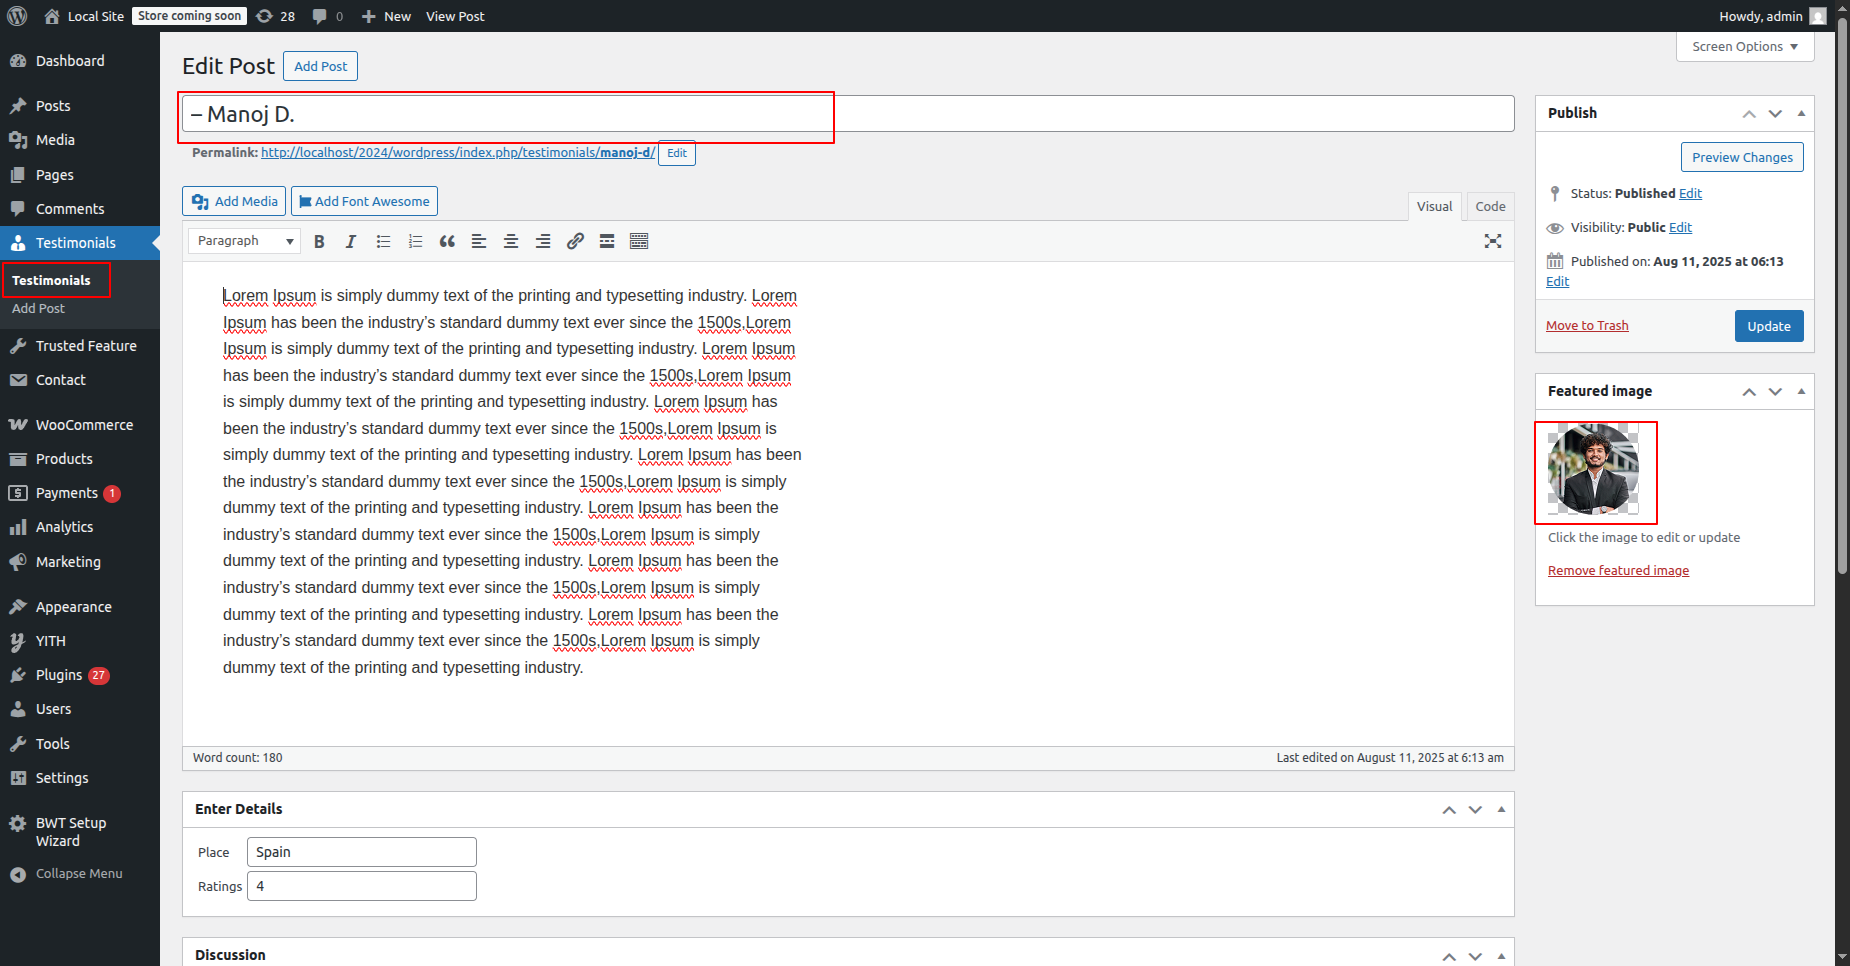Toggle the Featured image panel
This screenshot has width=1850, height=966.
pyautogui.click(x=1801, y=391)
